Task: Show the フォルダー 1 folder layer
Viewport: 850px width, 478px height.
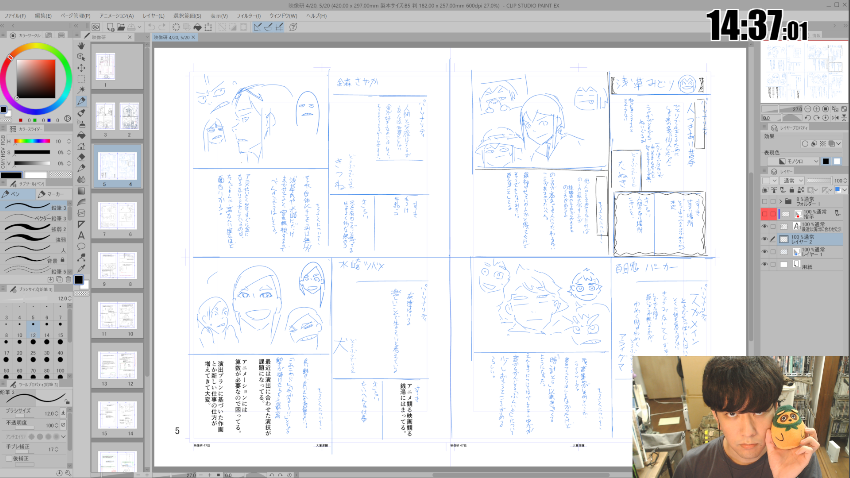Action: tap(764, 201)
